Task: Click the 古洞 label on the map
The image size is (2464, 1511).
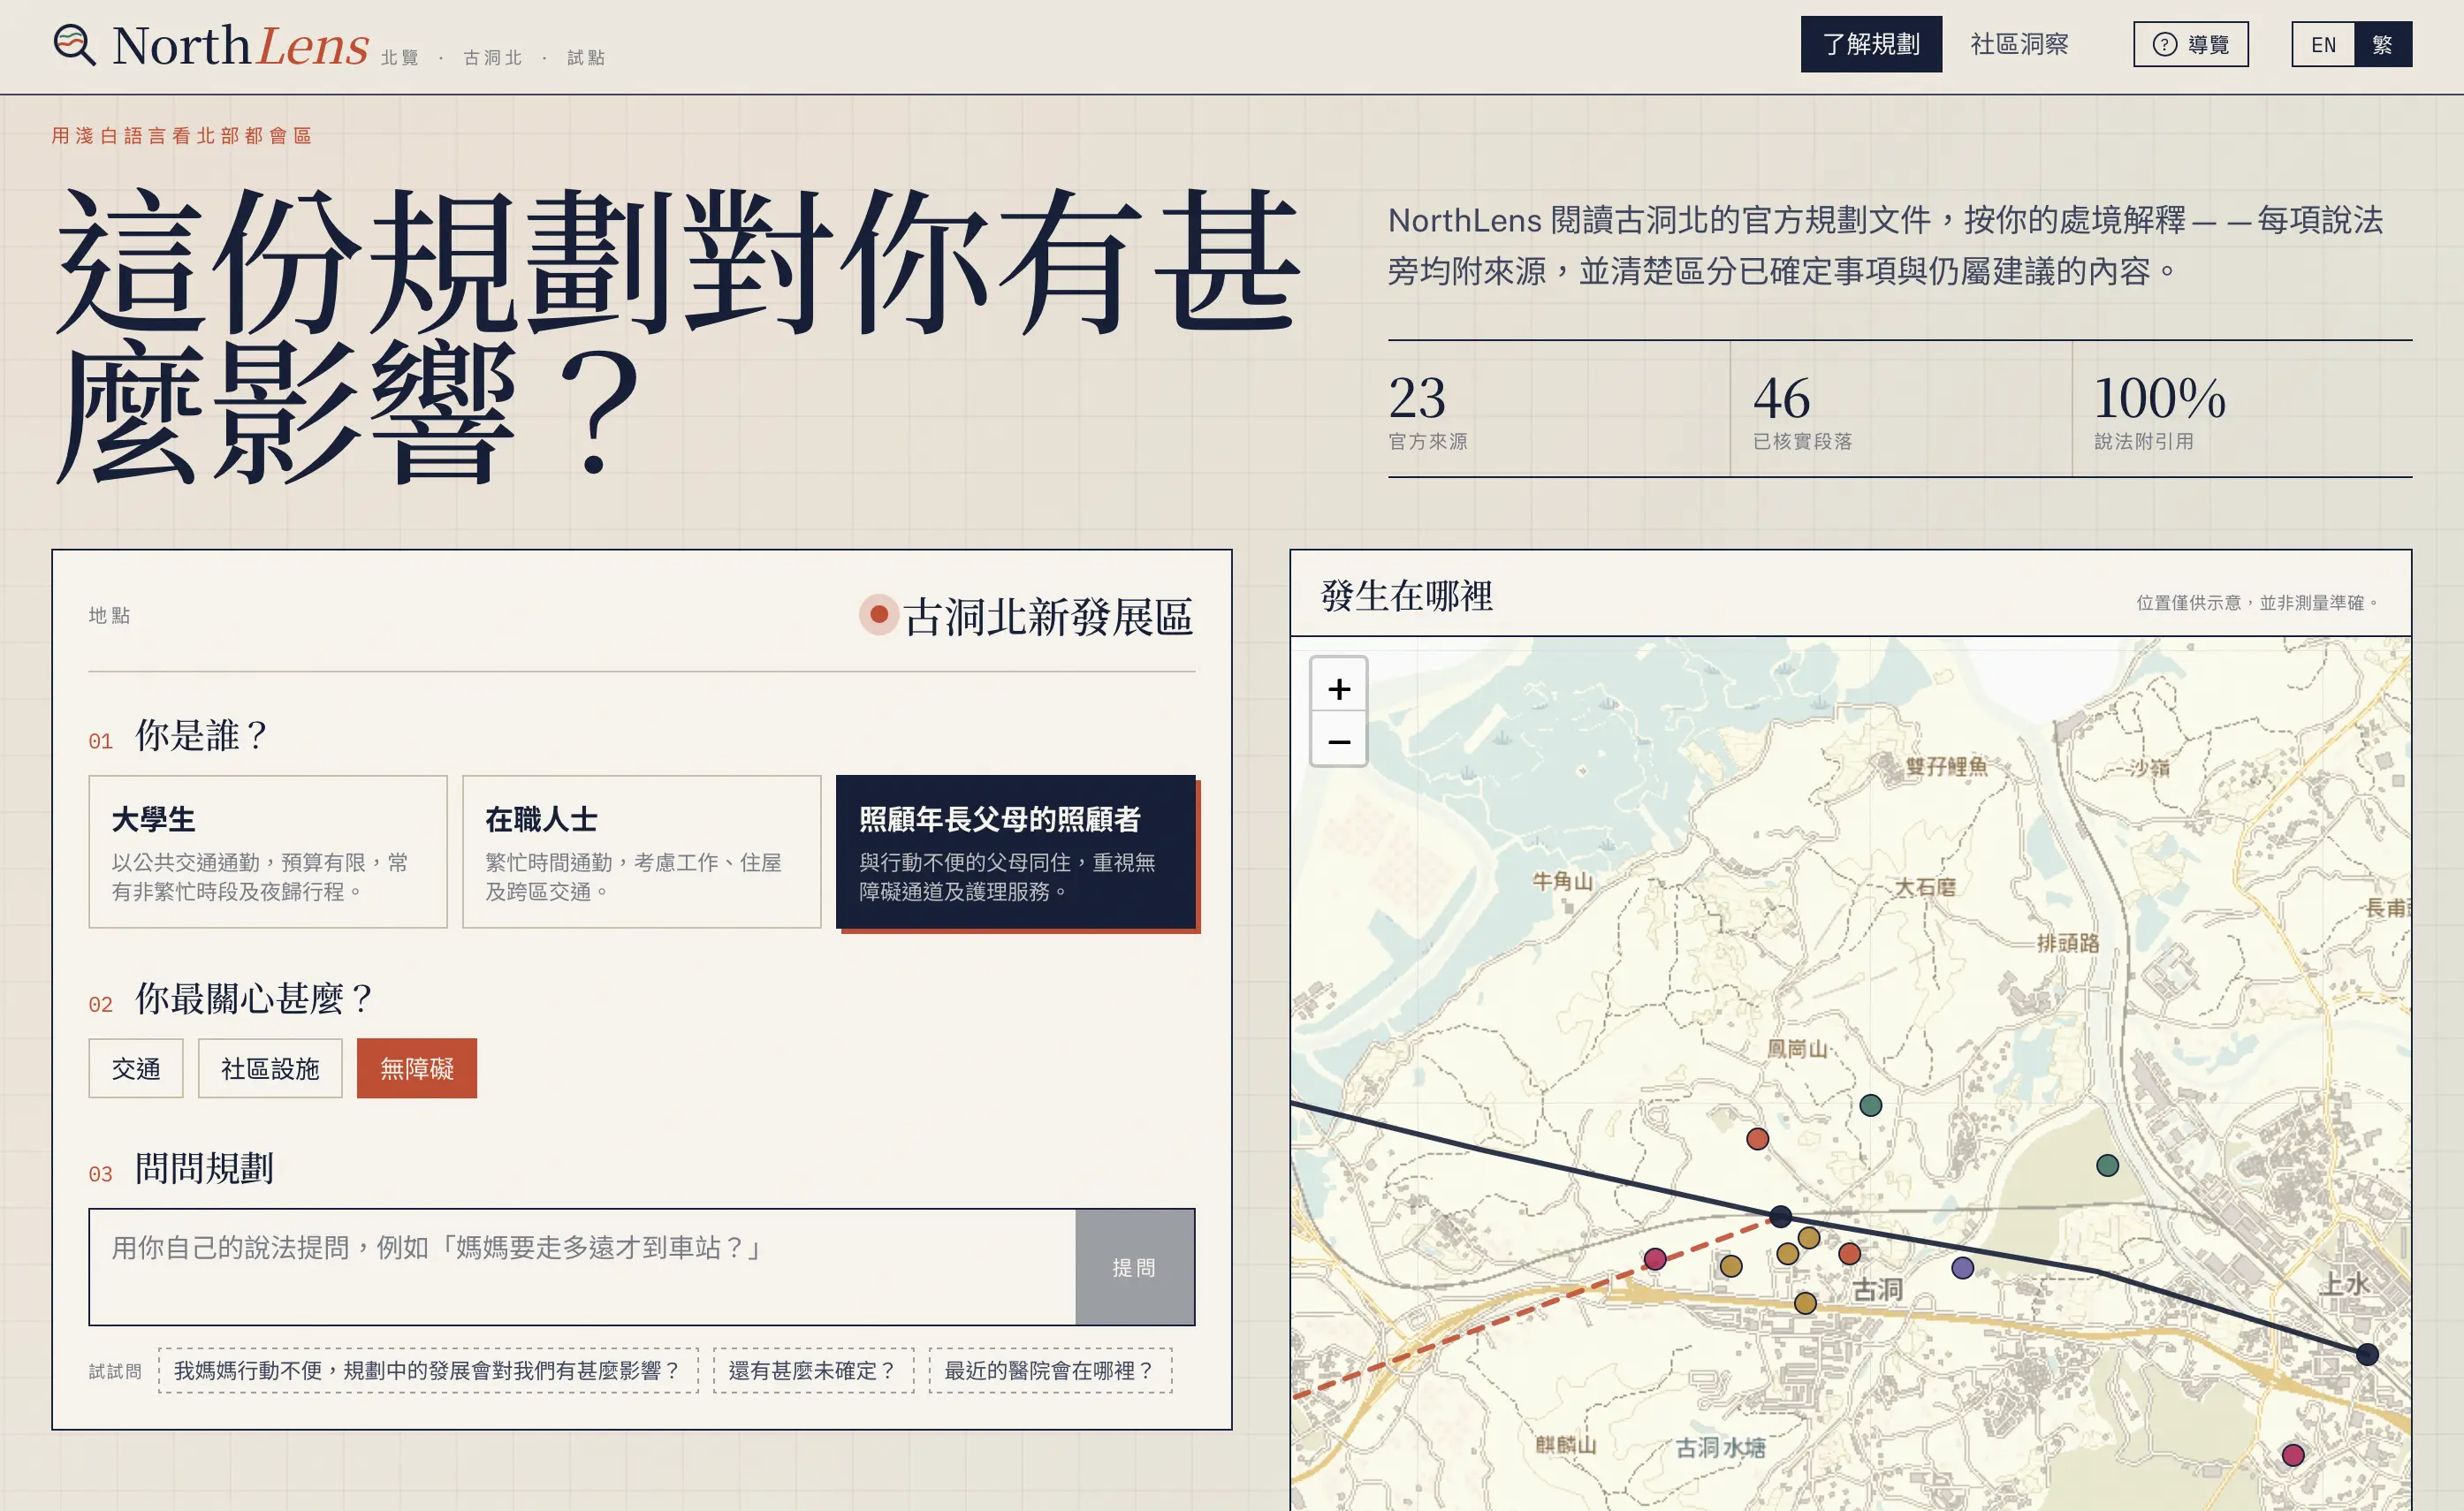Action: pos(1877,1290)
